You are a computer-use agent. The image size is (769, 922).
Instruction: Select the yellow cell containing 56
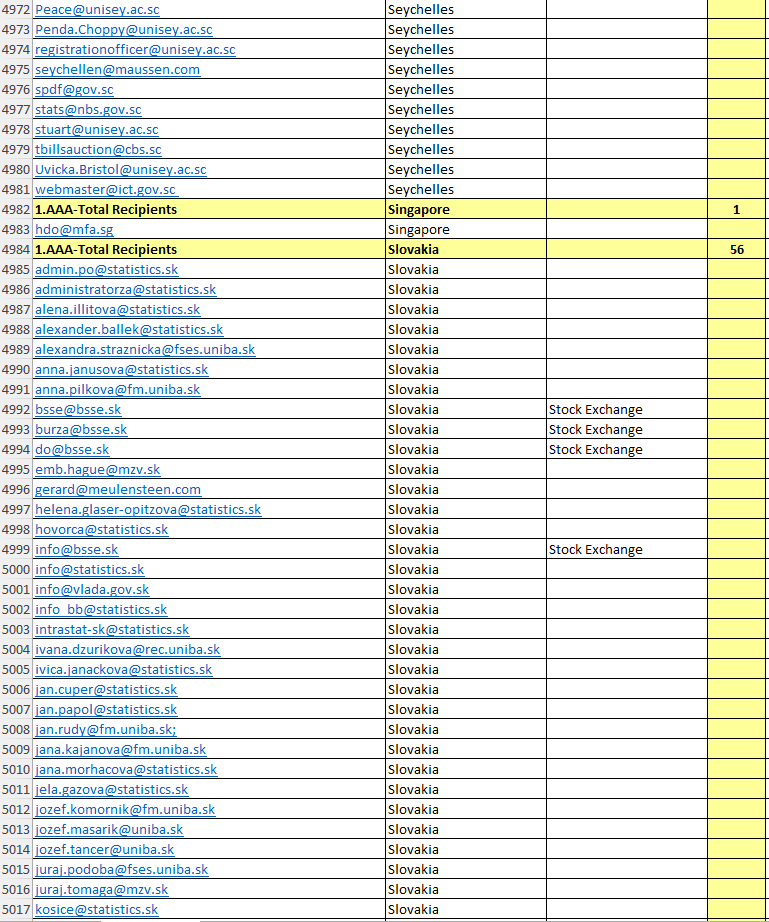click(737, 249)
